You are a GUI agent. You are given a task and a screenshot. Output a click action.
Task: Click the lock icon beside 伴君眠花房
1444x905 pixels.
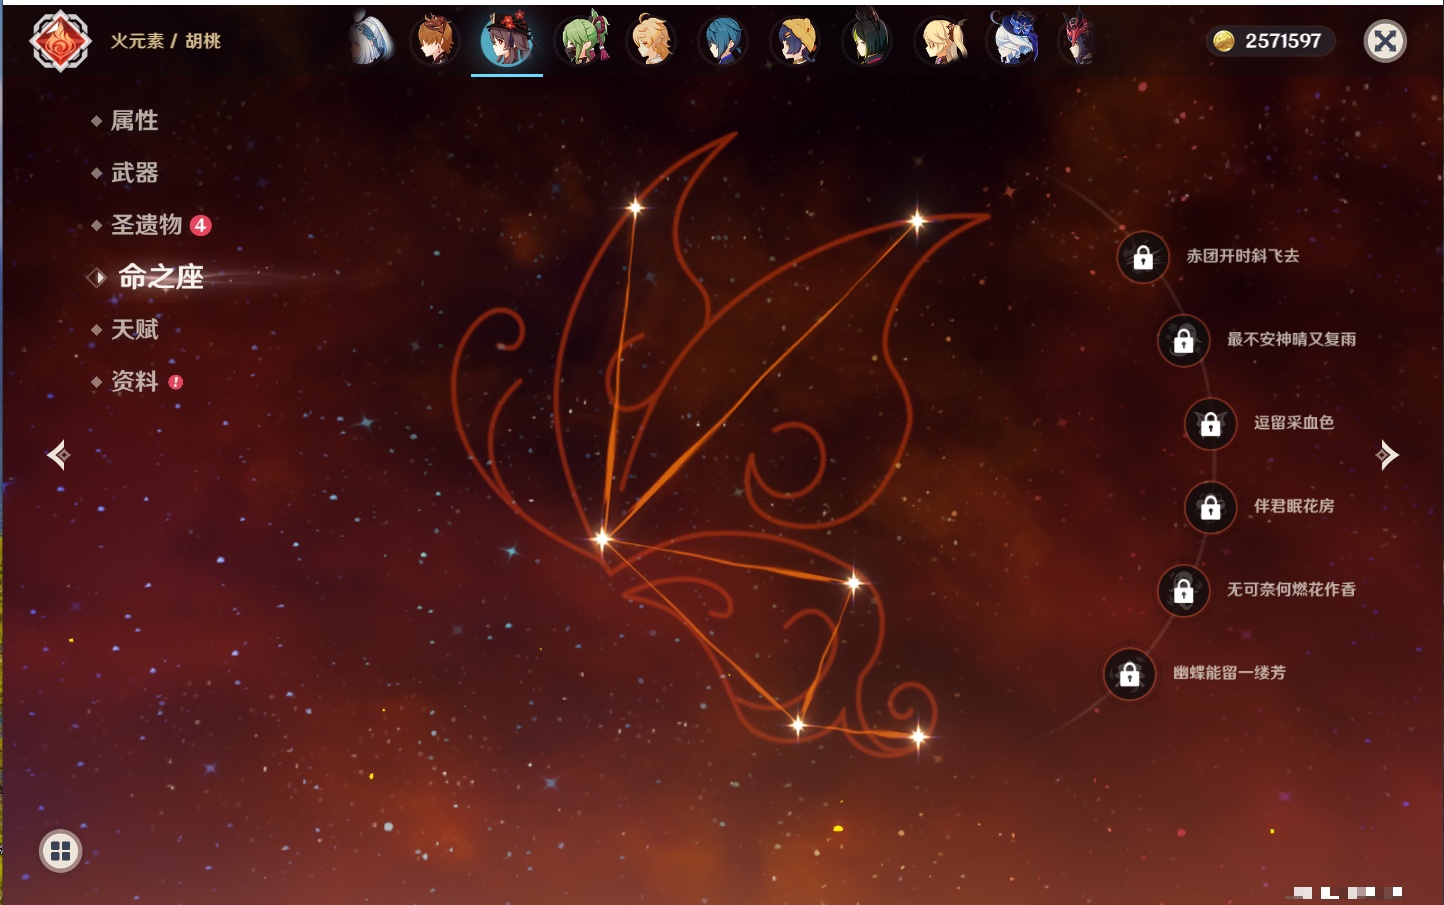(x=1210, y=507)
